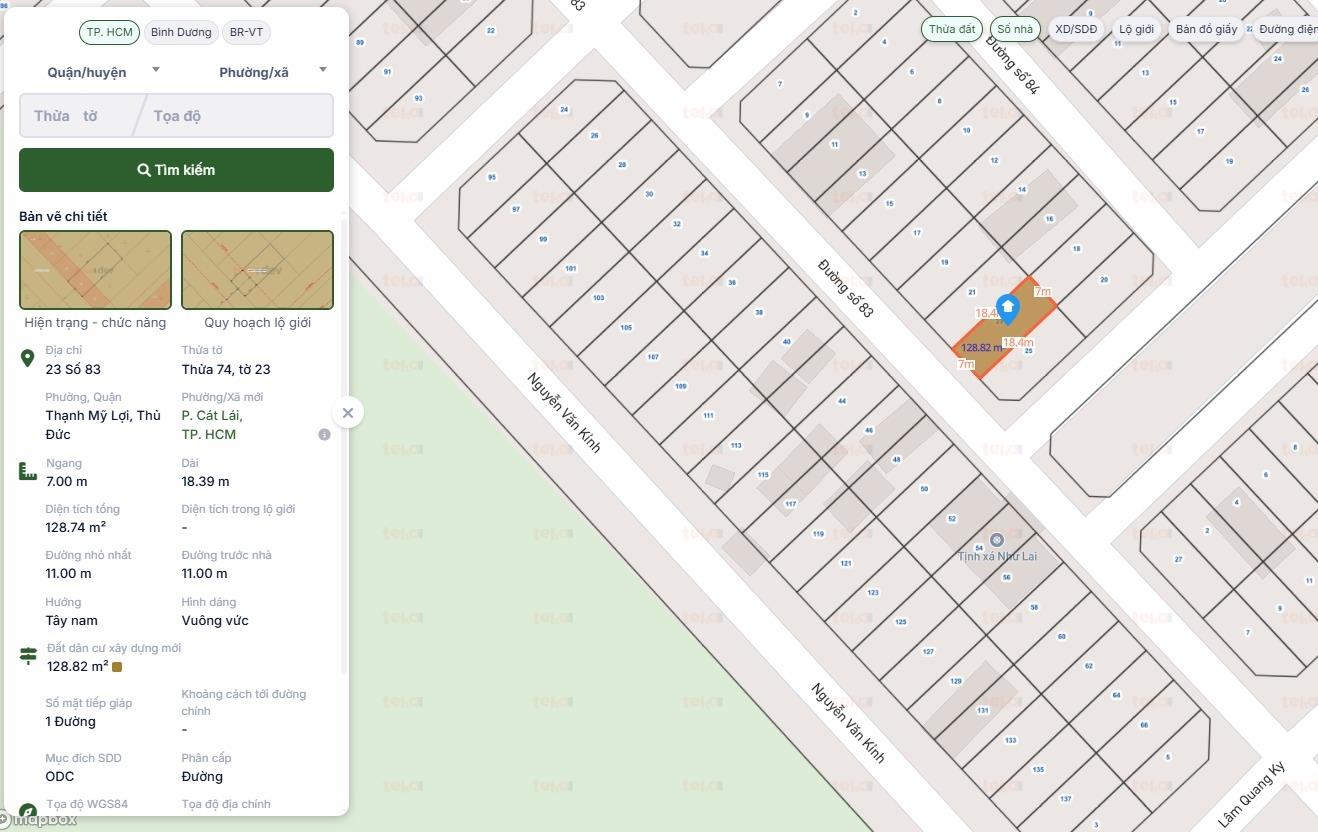
Task: Toggle the Bản đồ giấy layer chip
Action: [x=1206, y=29]
